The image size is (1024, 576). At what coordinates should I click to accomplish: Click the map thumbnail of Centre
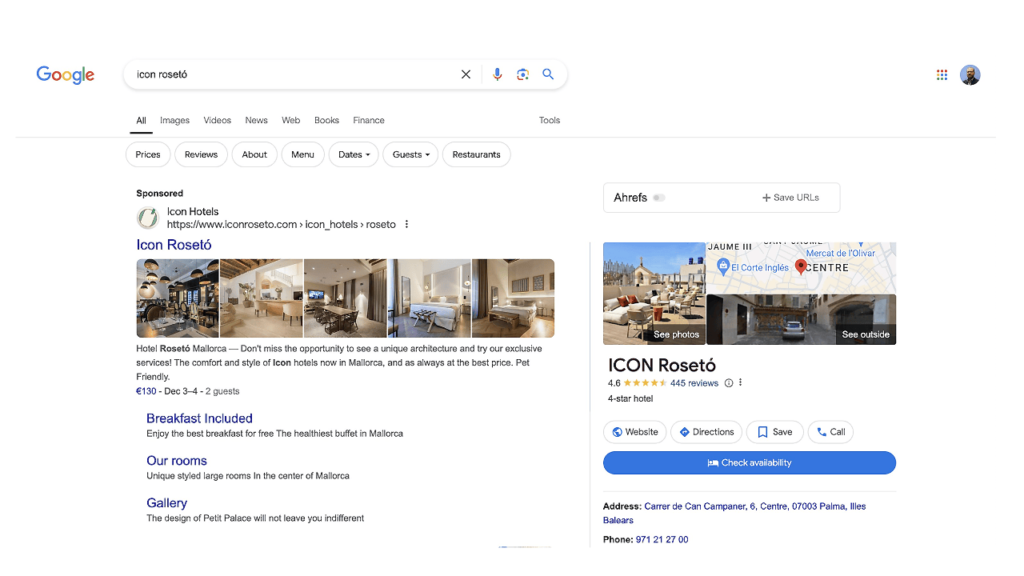[x=801, y=268]
